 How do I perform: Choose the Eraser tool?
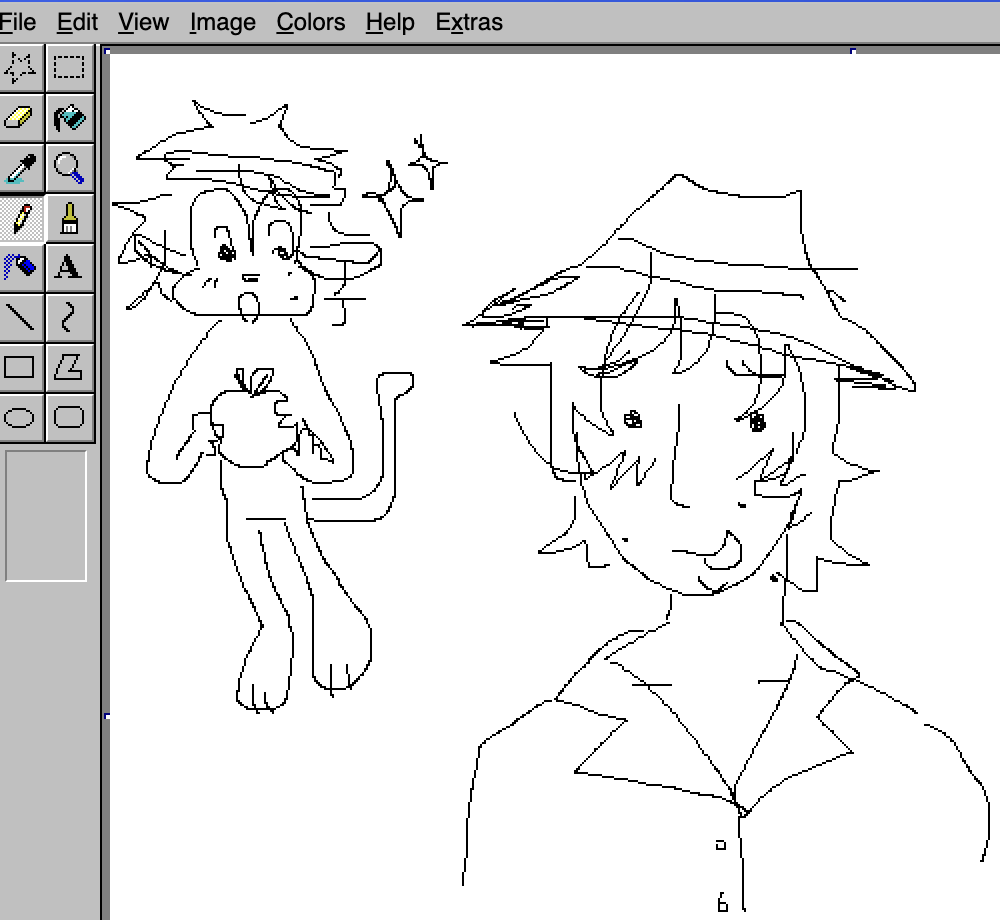point(20,118)
